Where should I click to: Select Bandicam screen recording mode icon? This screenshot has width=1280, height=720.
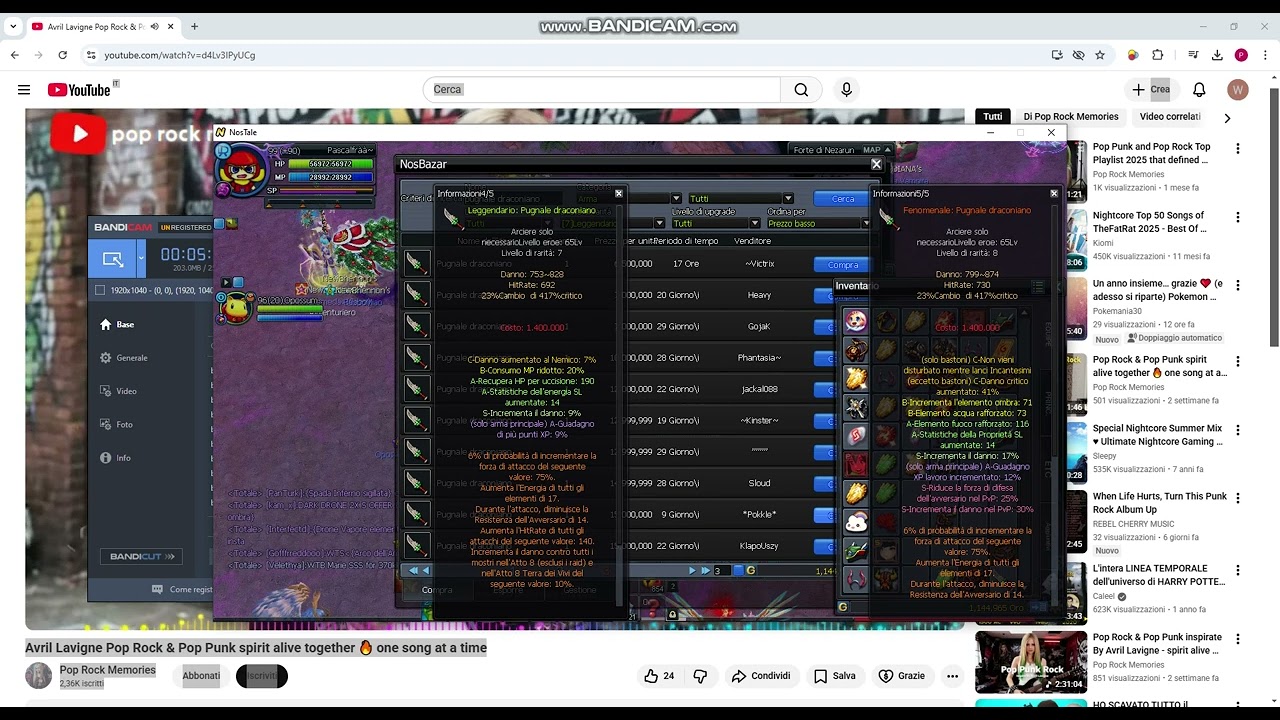112,260
